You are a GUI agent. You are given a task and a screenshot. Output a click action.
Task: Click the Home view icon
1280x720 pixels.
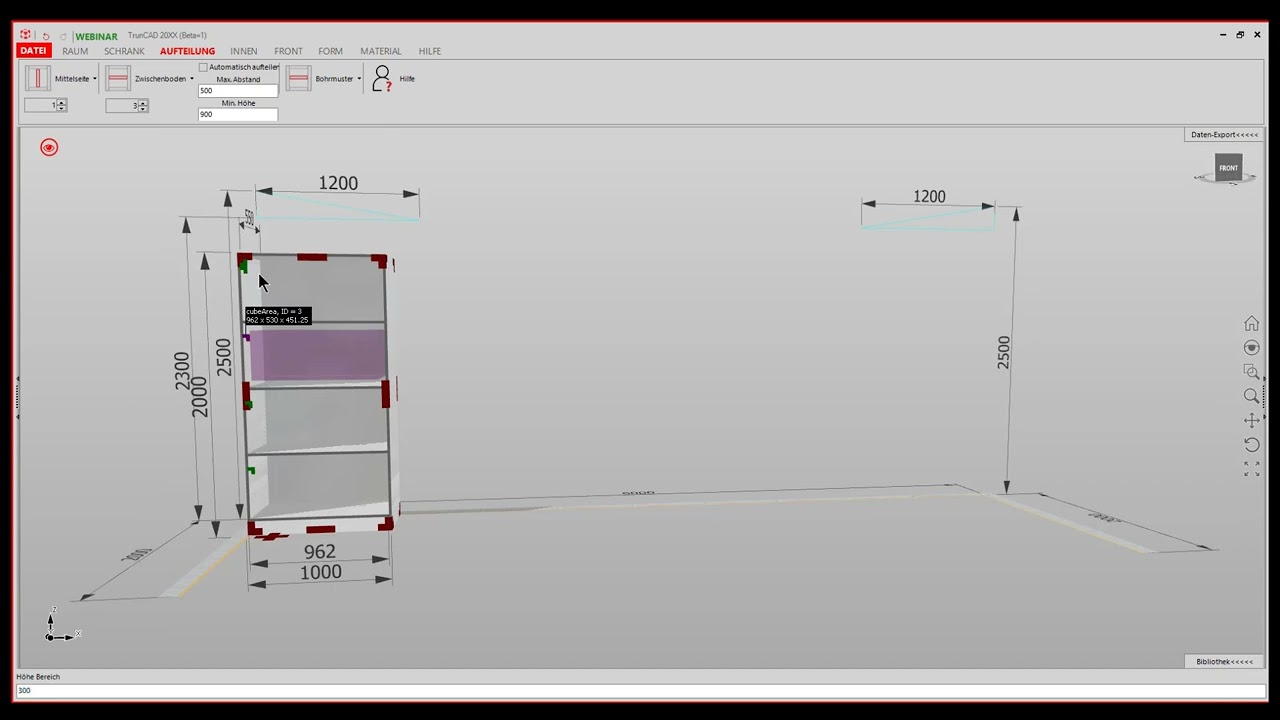point(1251,323)
